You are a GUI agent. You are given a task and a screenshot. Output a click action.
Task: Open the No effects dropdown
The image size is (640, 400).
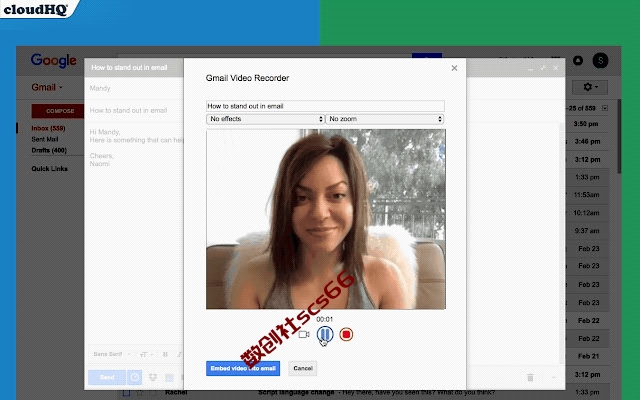[265, 119]
